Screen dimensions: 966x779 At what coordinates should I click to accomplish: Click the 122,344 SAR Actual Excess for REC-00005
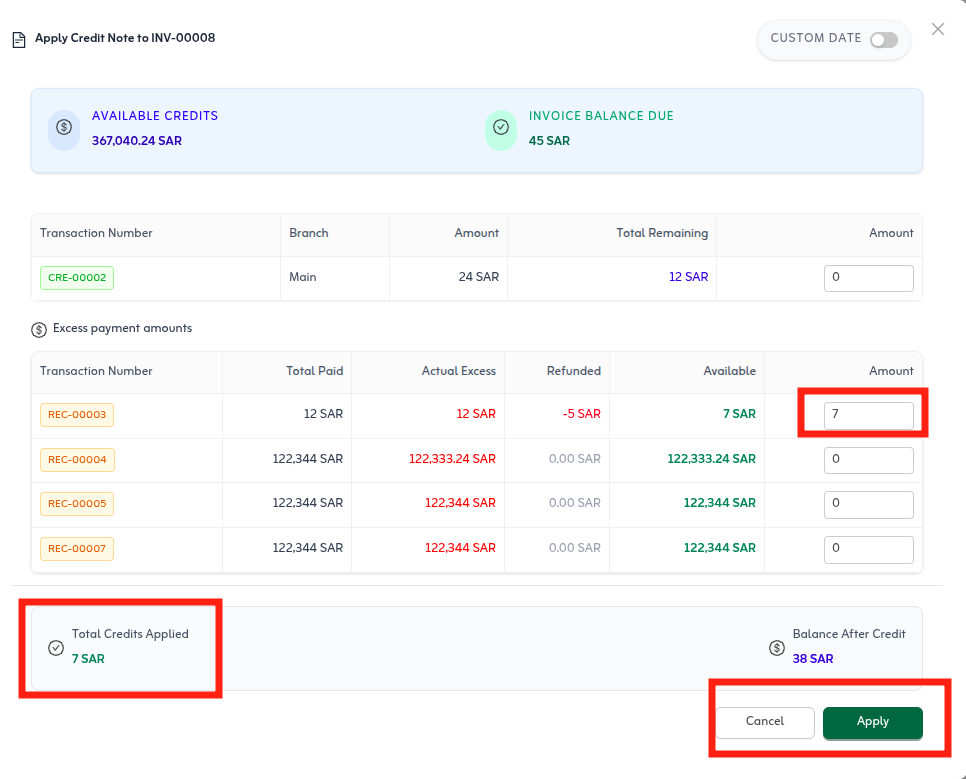pyautogui.click(x=460, y=503)
